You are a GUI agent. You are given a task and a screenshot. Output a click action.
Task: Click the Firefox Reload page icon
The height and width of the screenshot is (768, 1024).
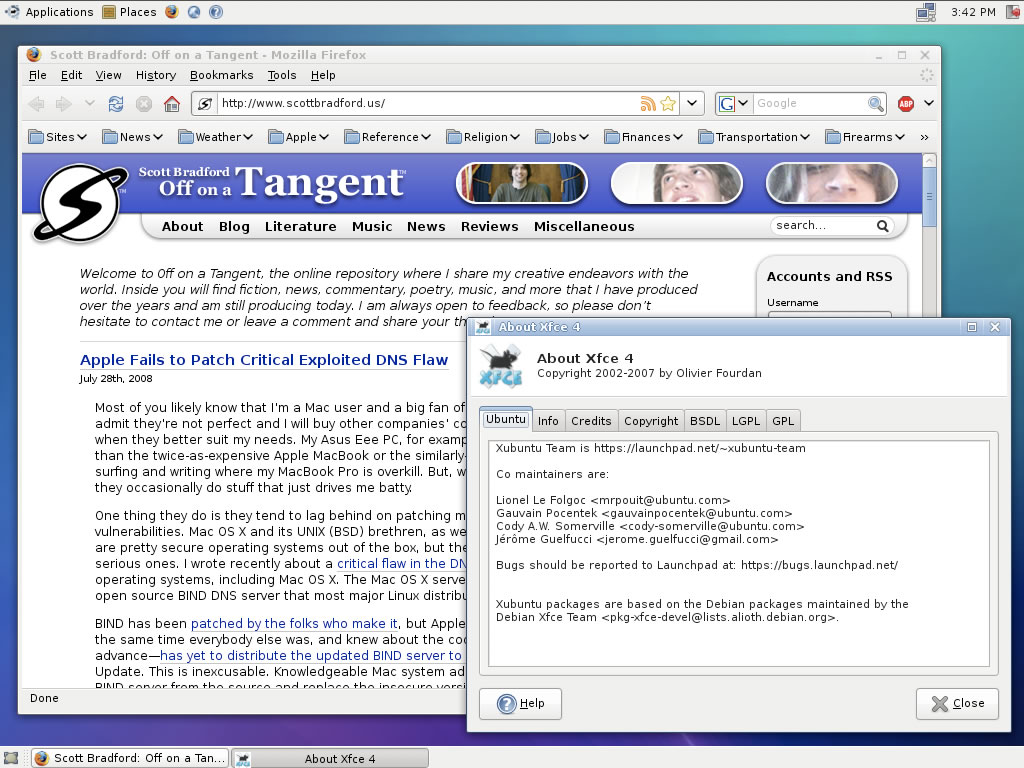pyautogui.click(x=116, y=104)
